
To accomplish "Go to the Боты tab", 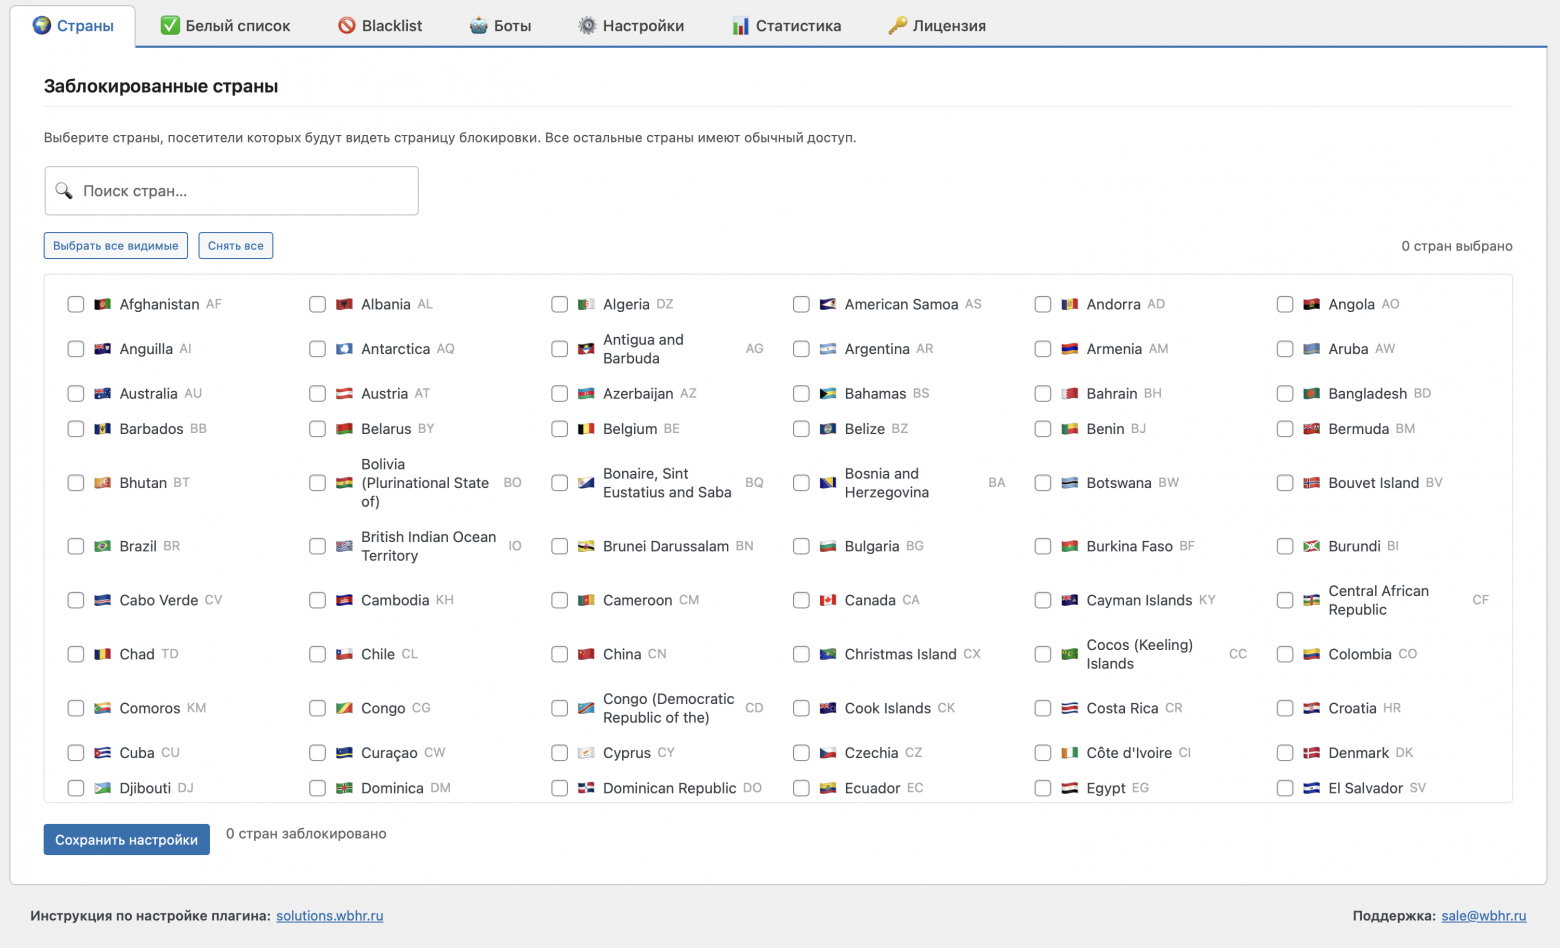I will [500, 26].
